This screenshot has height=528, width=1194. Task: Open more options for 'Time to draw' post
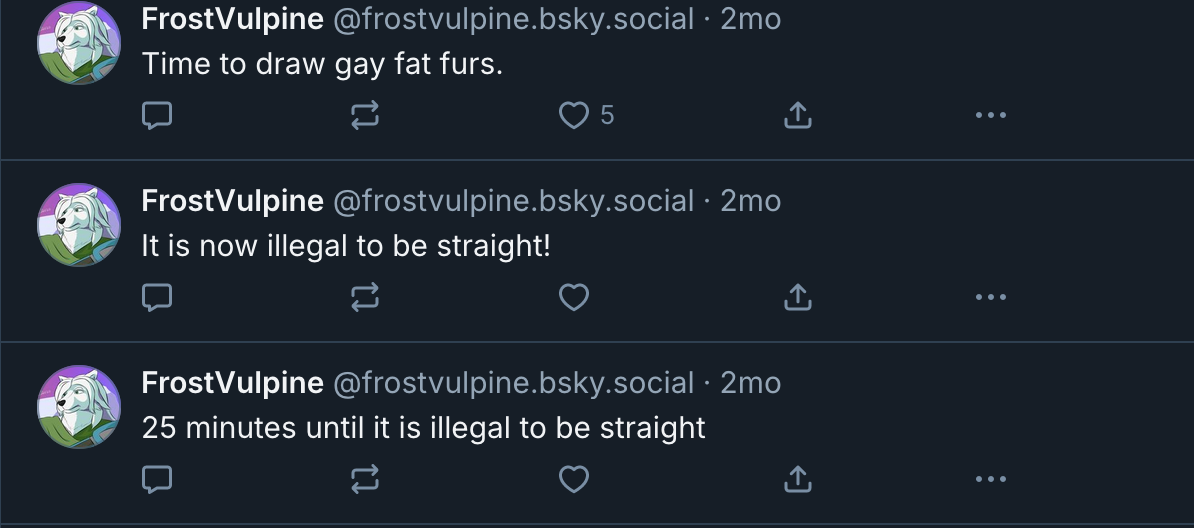pyautogui.click(x=991, y=115)
